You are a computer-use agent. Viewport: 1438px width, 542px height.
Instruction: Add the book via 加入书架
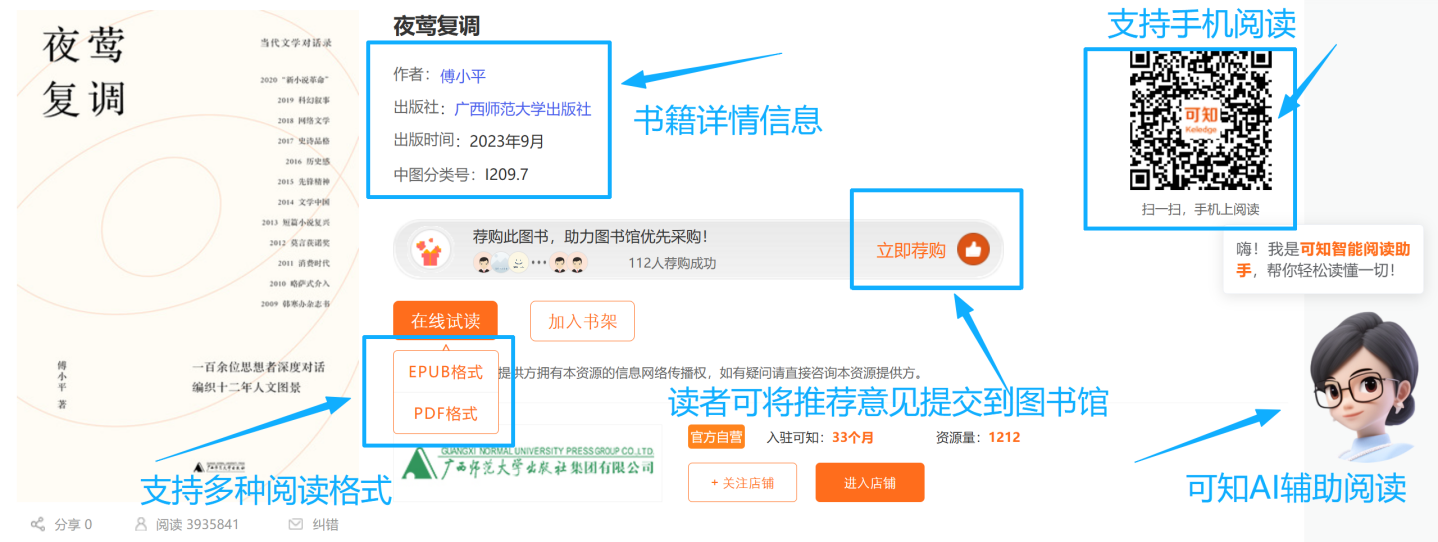pos(582,321)
